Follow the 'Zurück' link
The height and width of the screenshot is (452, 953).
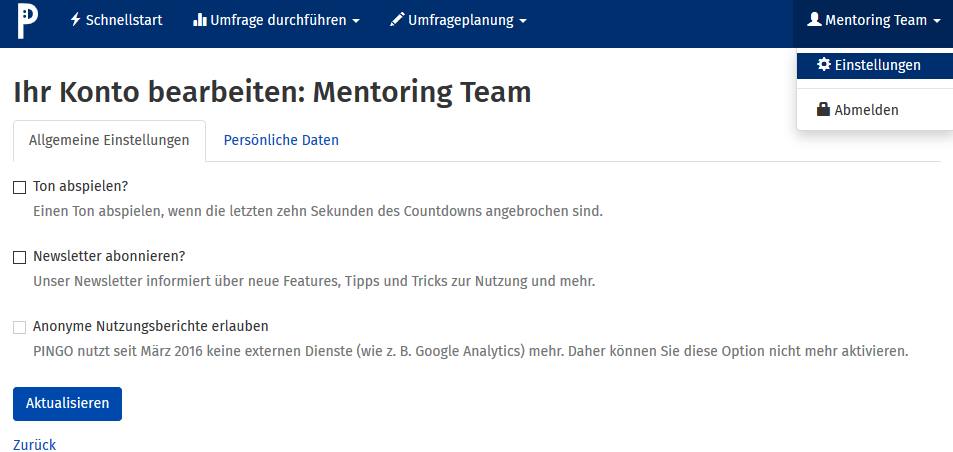35,445
